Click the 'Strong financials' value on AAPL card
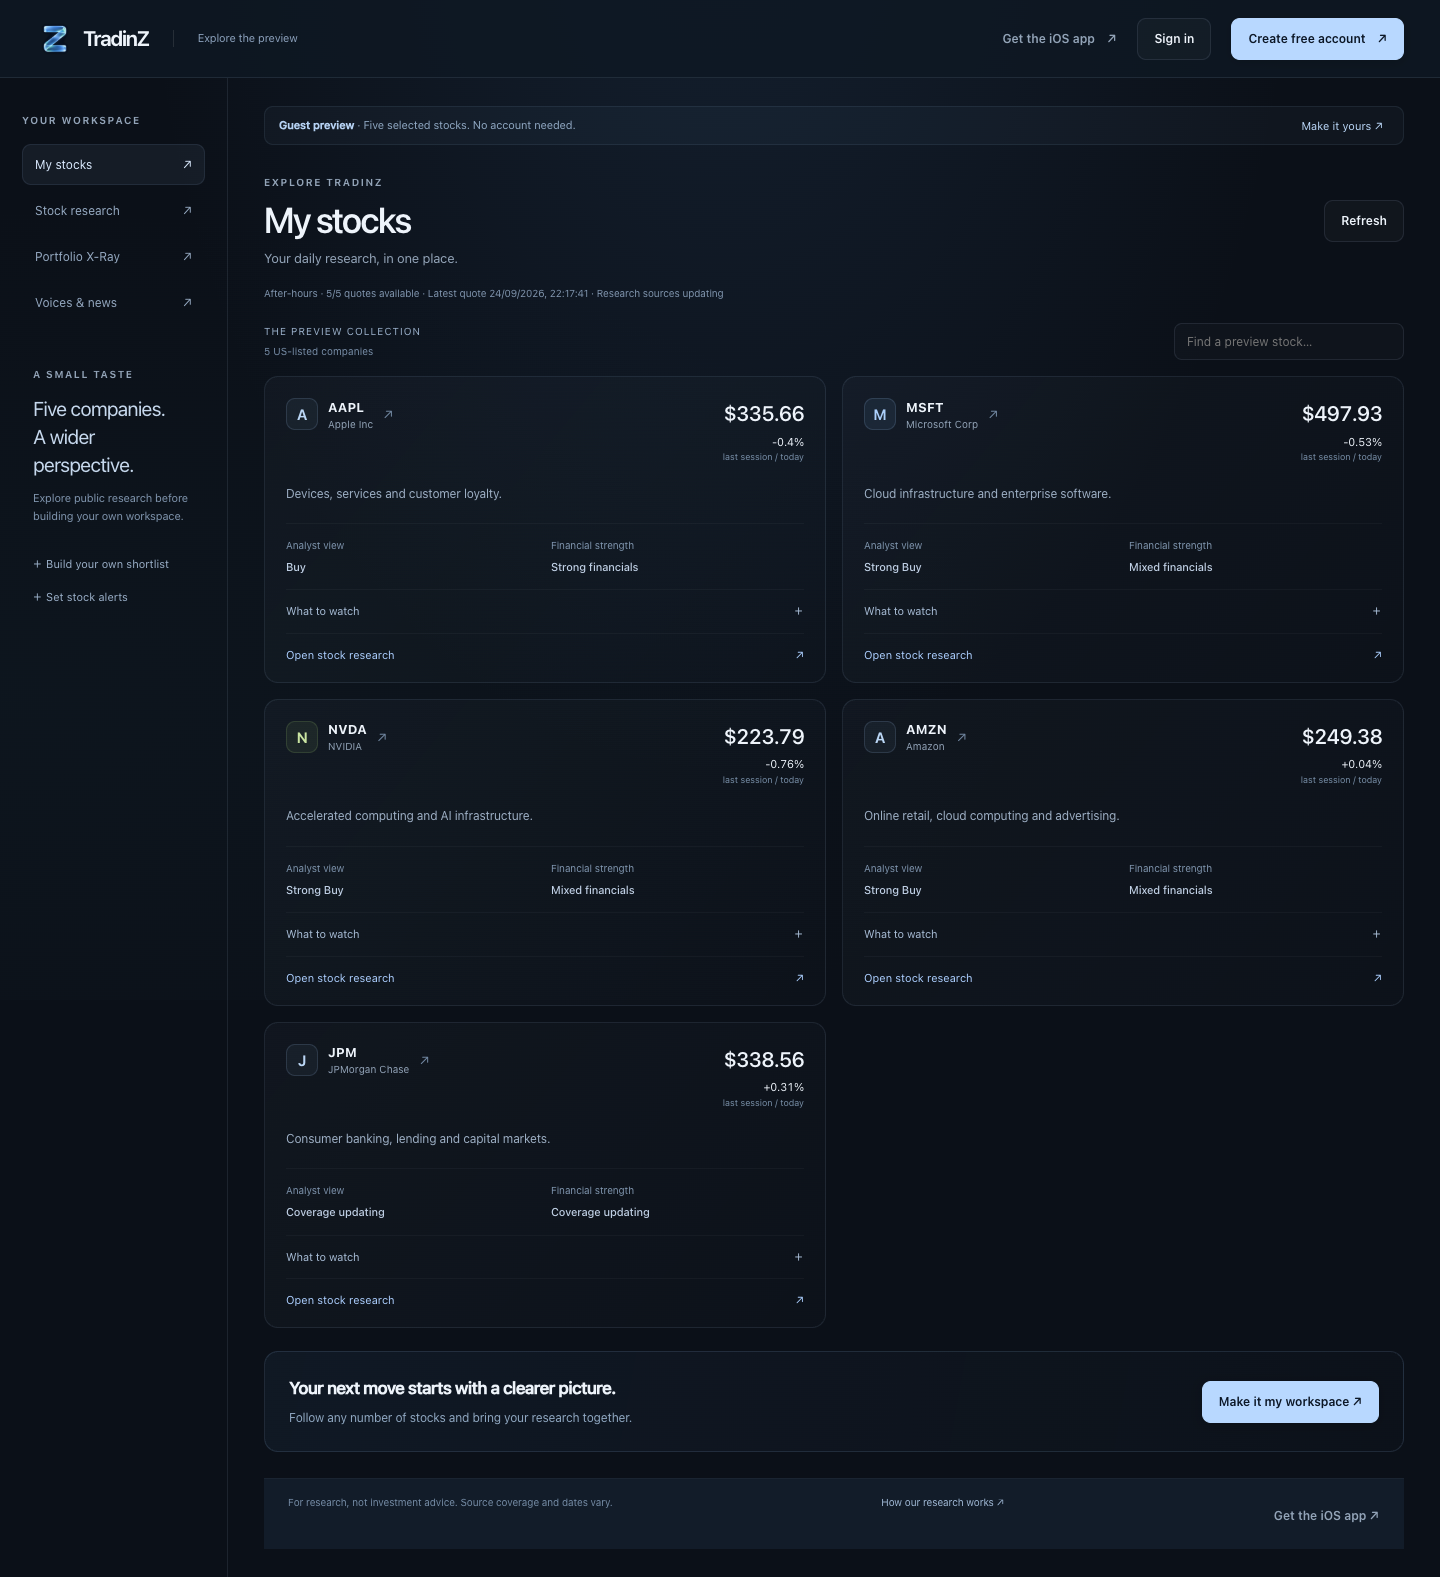 point(594,567)
